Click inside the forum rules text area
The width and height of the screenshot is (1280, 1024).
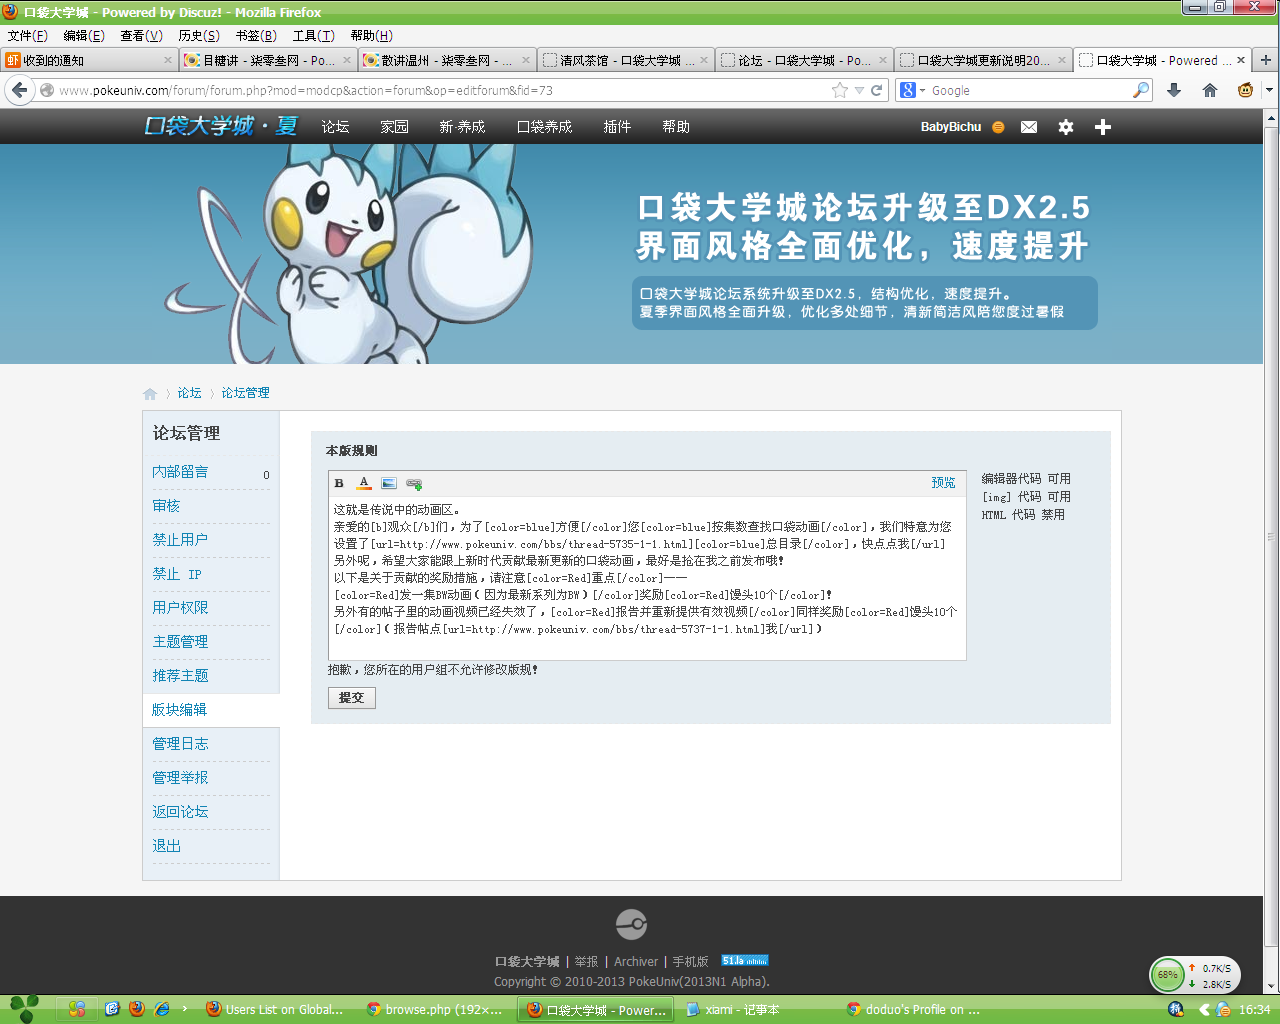point(647,577)
